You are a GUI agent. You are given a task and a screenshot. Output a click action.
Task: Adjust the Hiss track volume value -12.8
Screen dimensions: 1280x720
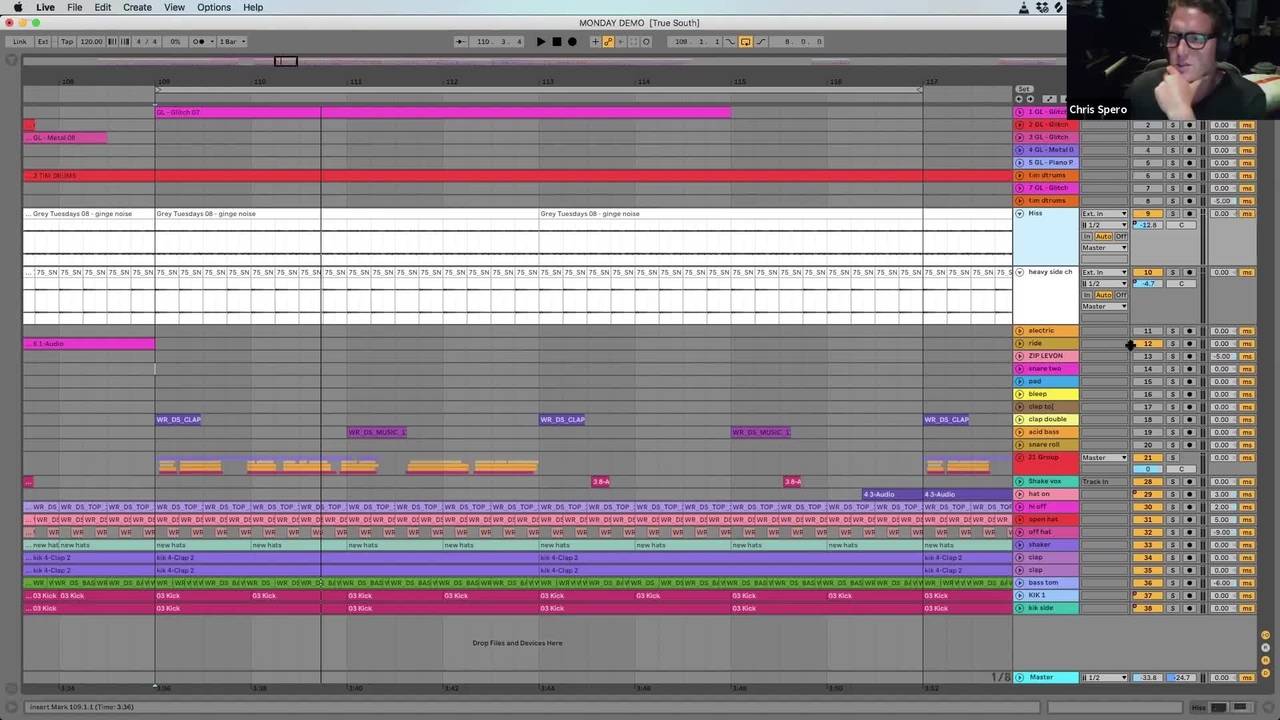(1148, 225)
